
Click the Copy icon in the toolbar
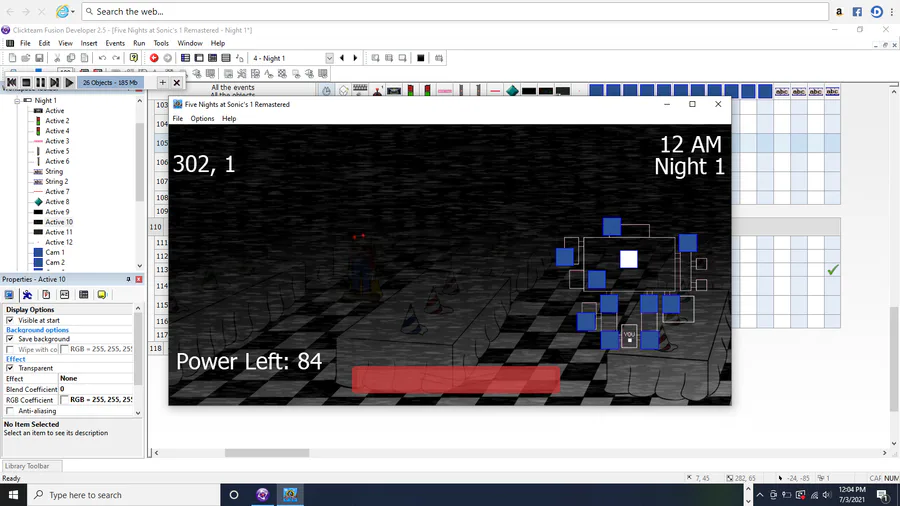click(x=71, y=58)
